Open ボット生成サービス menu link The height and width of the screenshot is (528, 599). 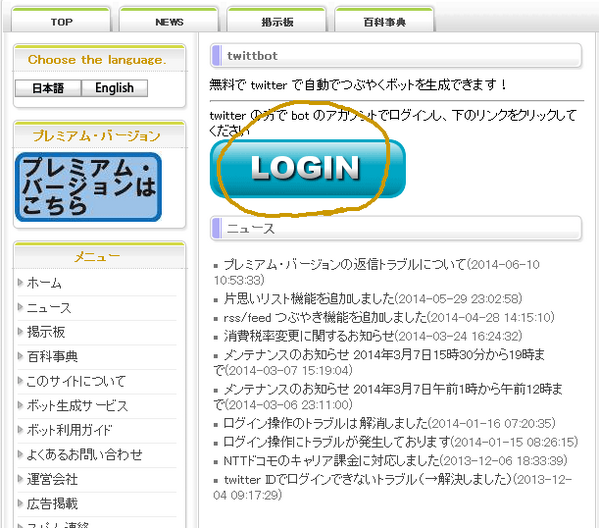click(77, 405)
